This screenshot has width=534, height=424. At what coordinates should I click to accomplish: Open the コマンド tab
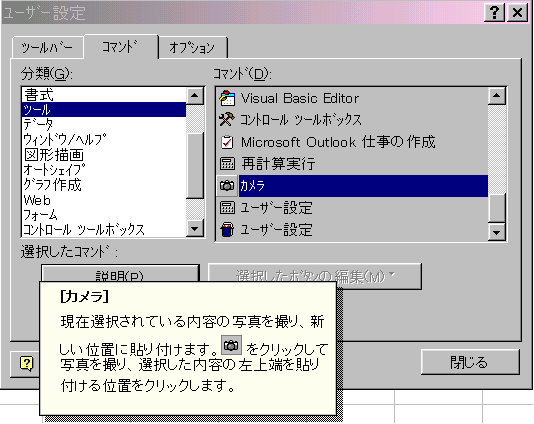(120, 46)
